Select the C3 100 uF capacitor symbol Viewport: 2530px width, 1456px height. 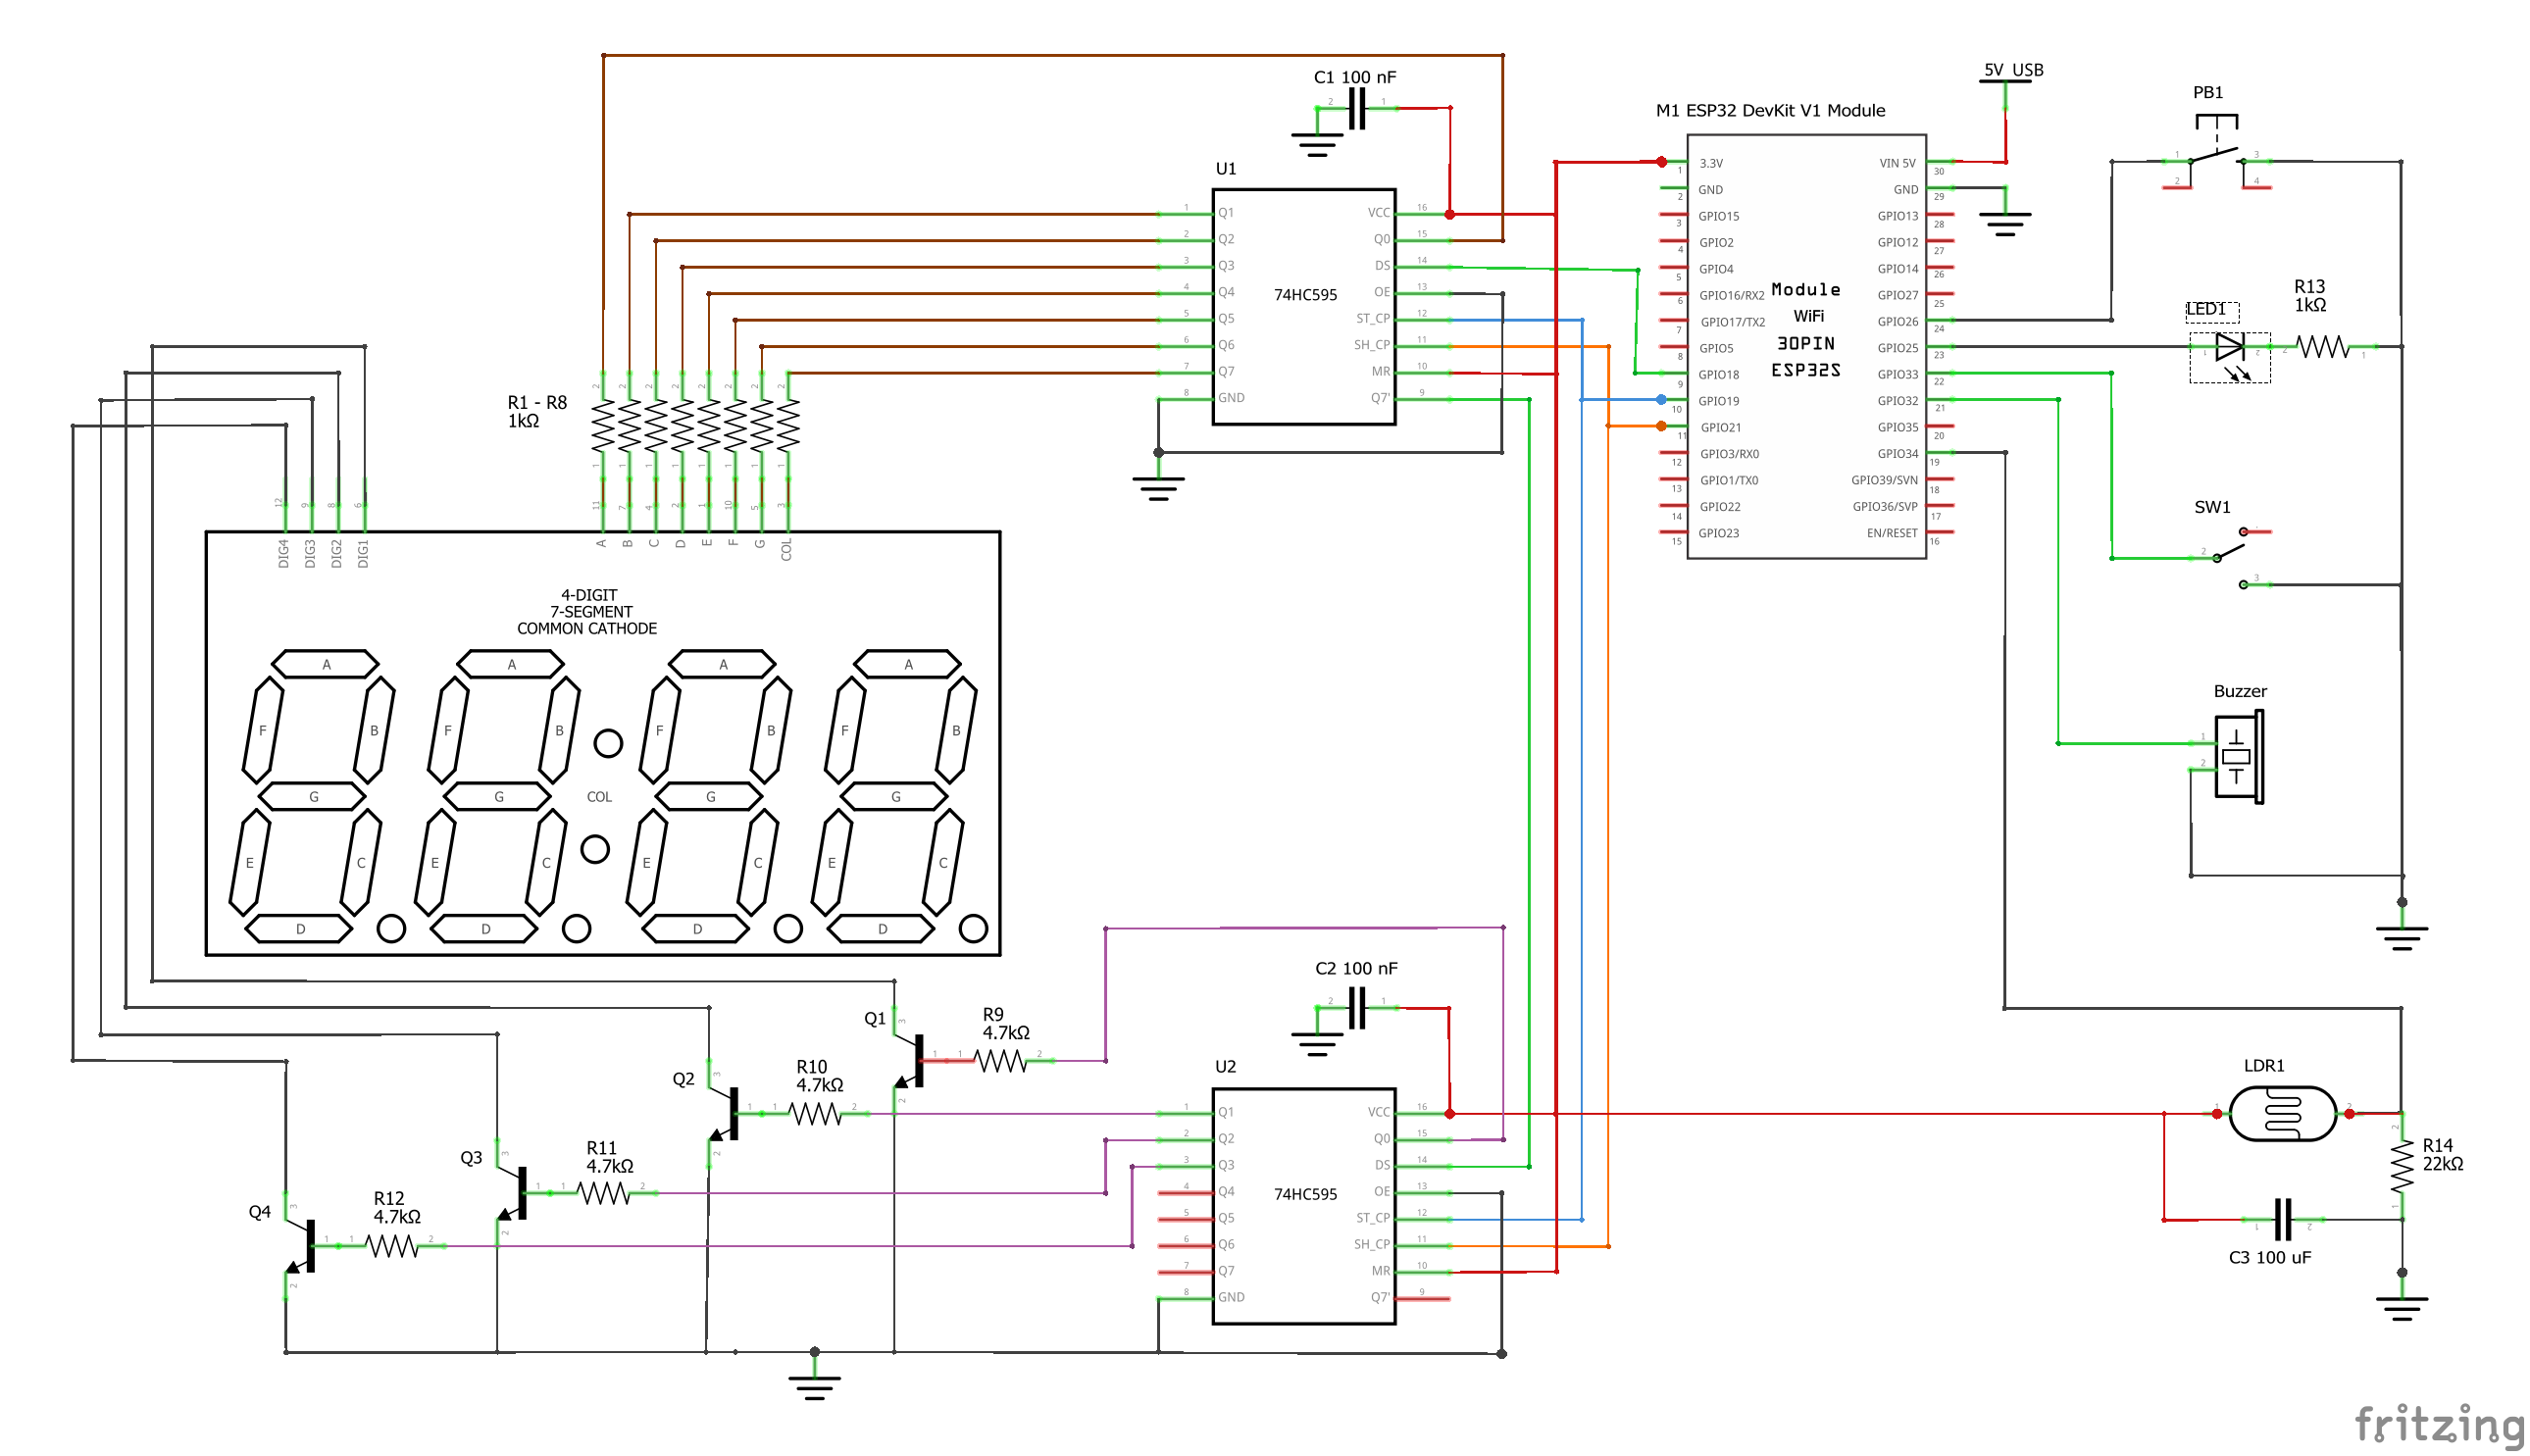[x=2283, y=1220]
